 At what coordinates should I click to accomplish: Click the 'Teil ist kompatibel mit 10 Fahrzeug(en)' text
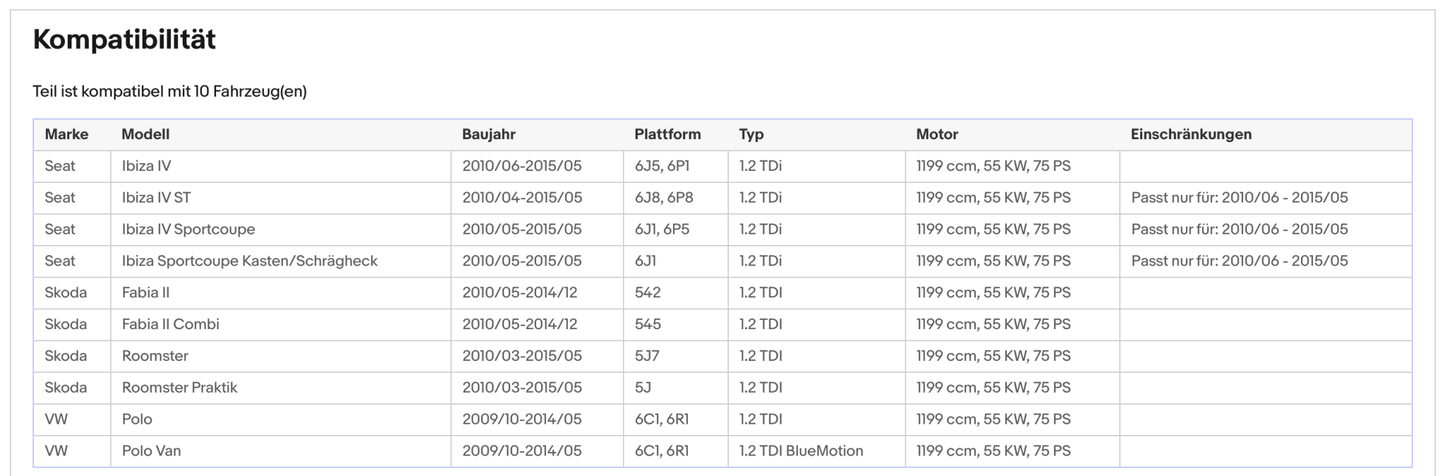pos(169,92)
